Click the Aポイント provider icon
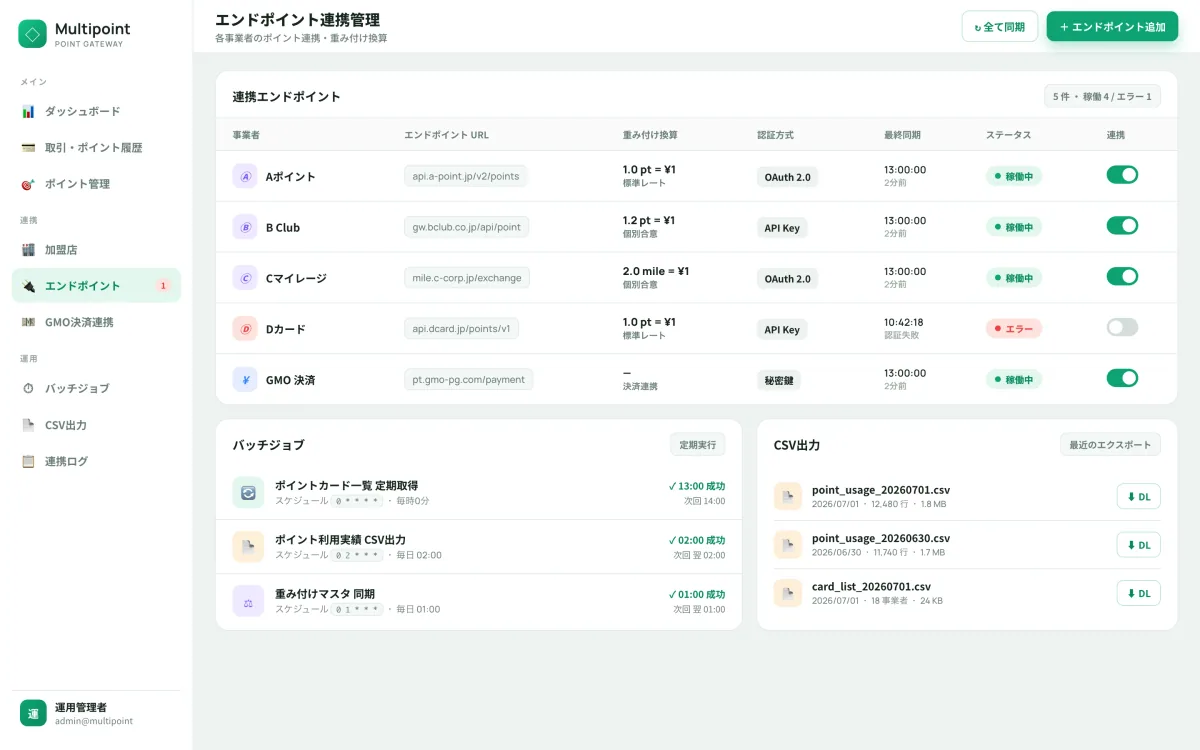The image size is (1200, 750). [x=245, y=176]
